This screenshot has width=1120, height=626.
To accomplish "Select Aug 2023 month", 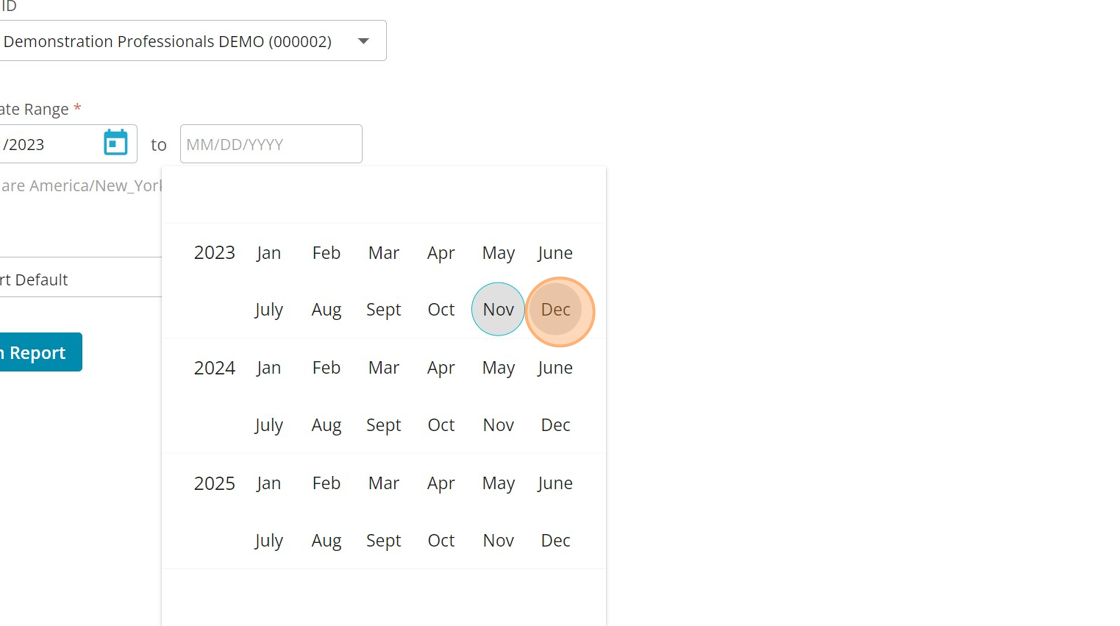I will click(326, 310).
